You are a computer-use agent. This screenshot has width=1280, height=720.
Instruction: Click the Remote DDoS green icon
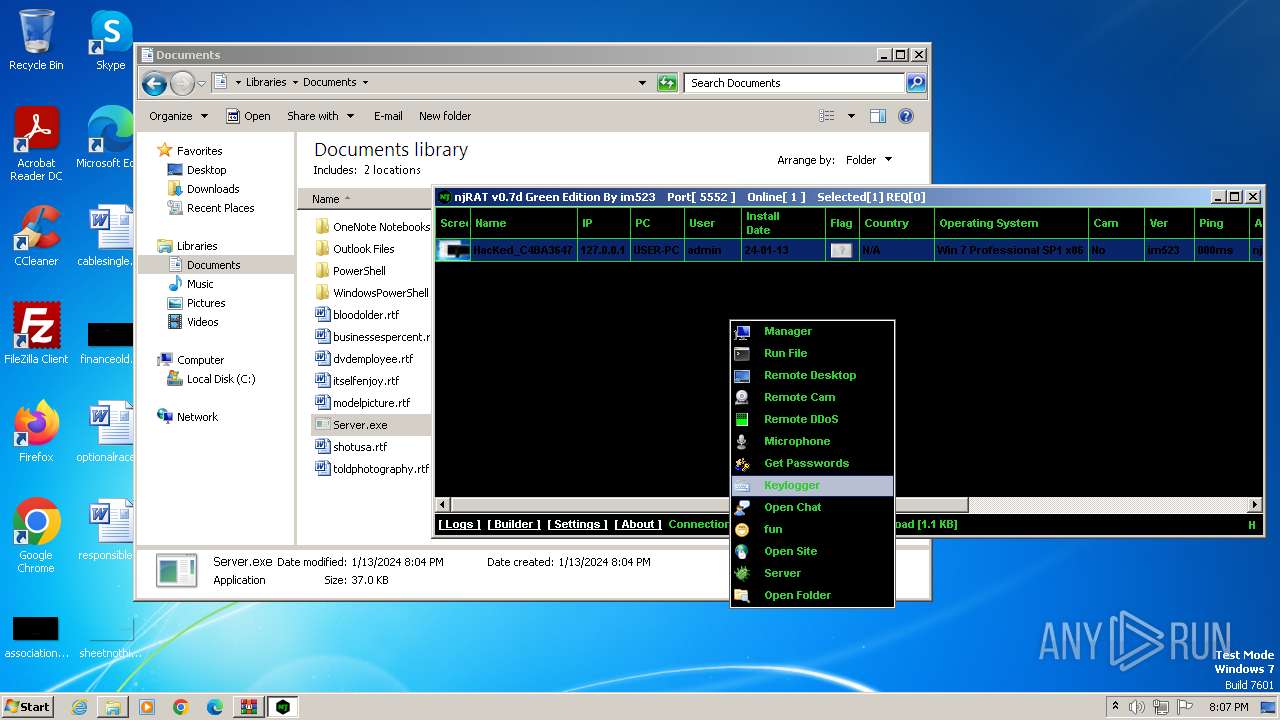click(742, 420)
